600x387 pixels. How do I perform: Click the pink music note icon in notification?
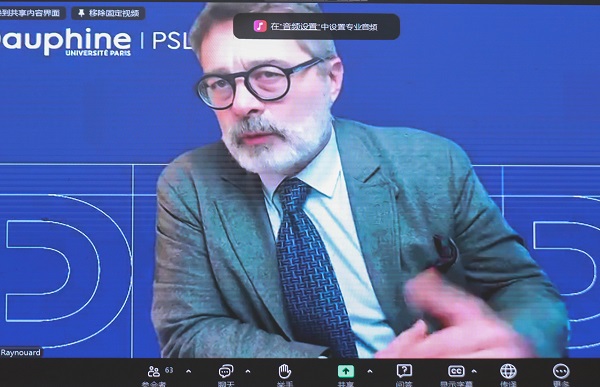(x=260, y=26)
